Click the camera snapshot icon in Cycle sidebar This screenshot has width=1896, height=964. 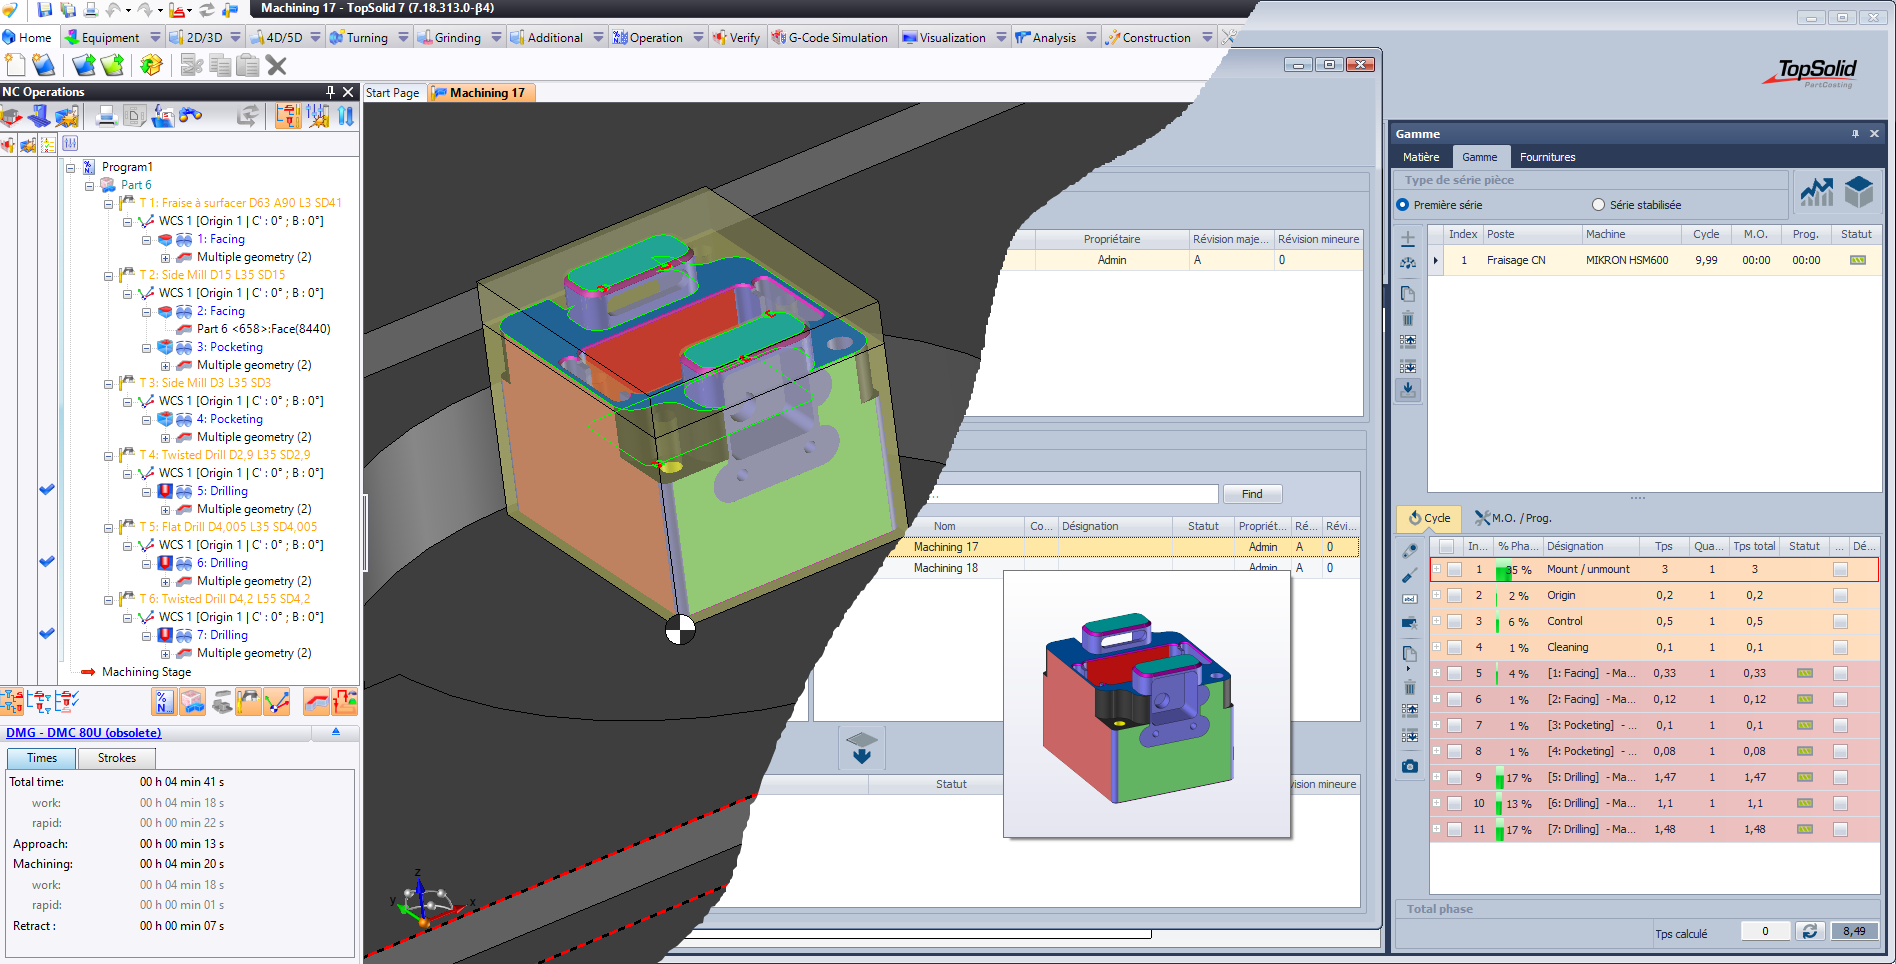[1409, 766]
